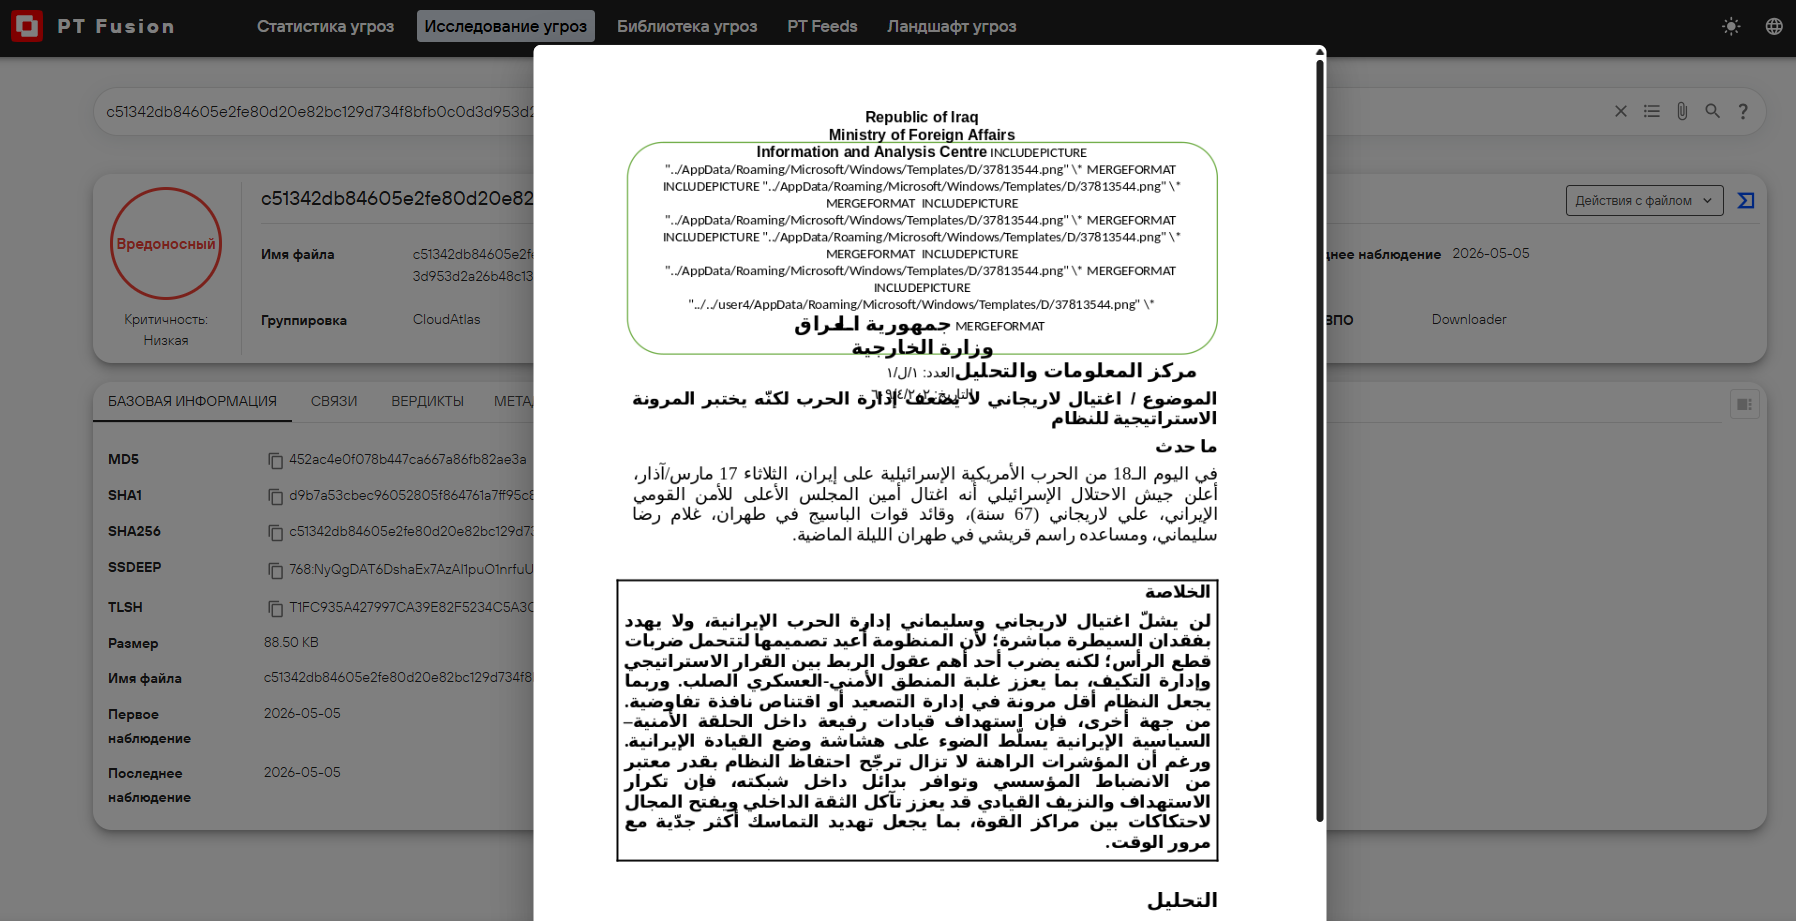Go to Ландшафт угроз page

click(951, 26)
